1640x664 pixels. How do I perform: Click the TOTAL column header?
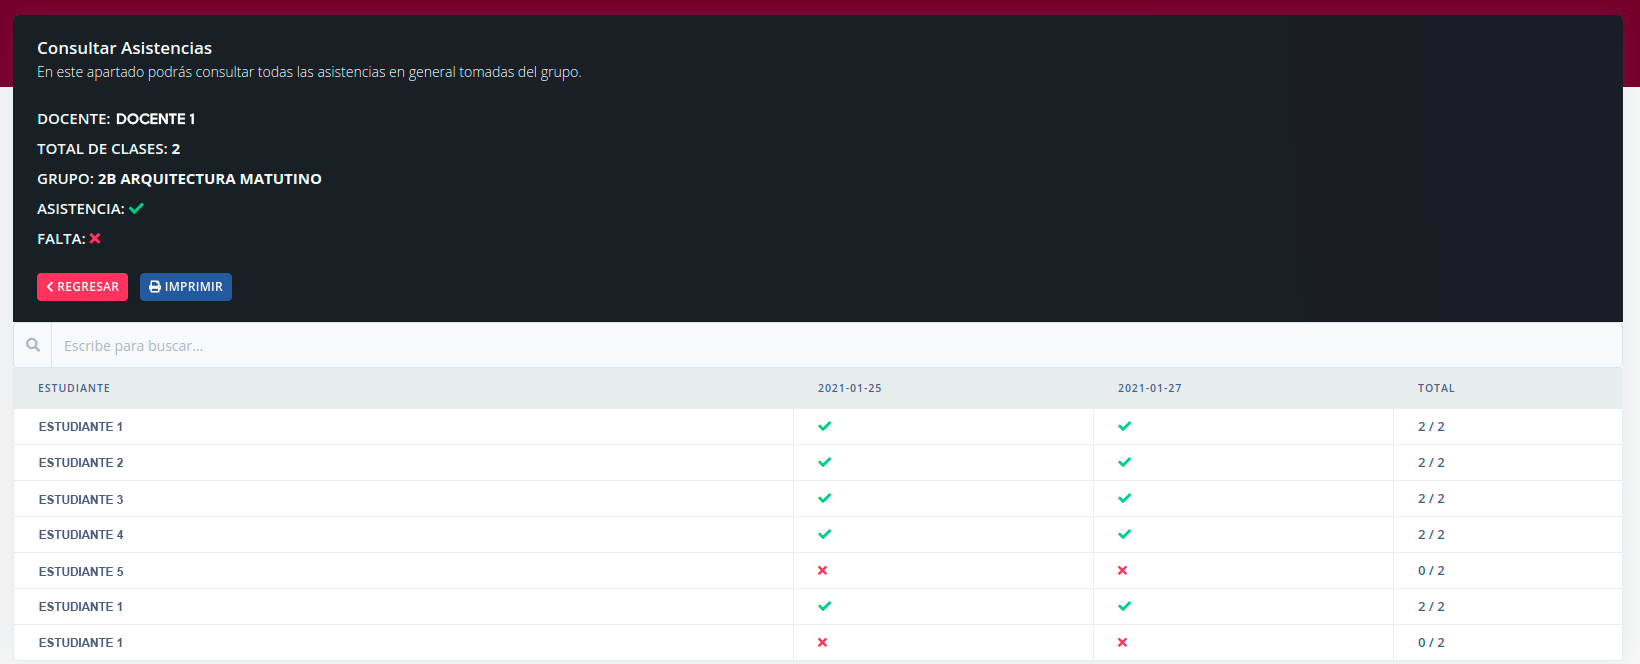(1435, 388)
